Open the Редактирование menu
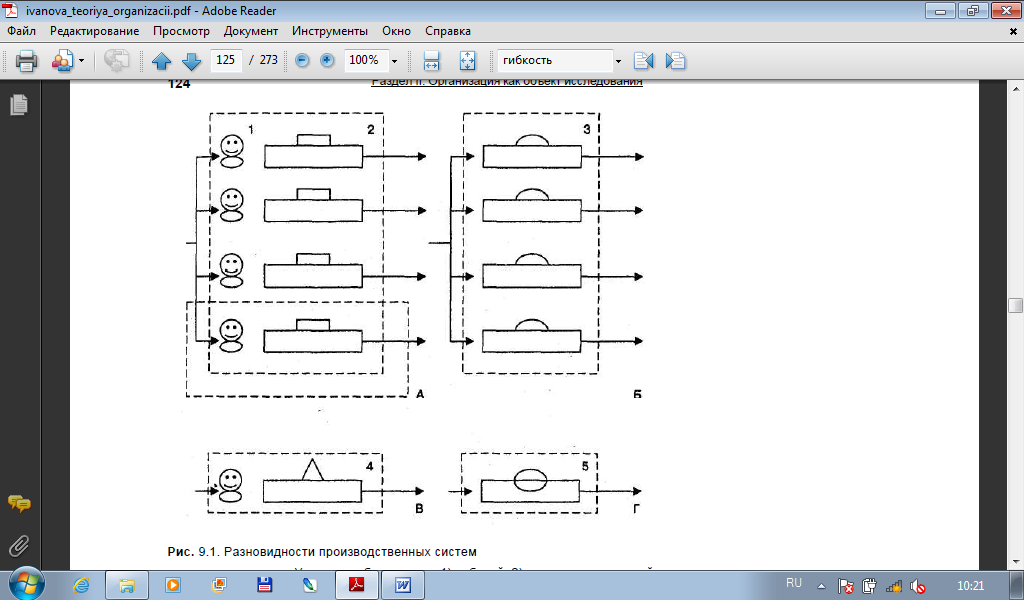Viewport: 1024px width, 600px height. pos(95,31)
